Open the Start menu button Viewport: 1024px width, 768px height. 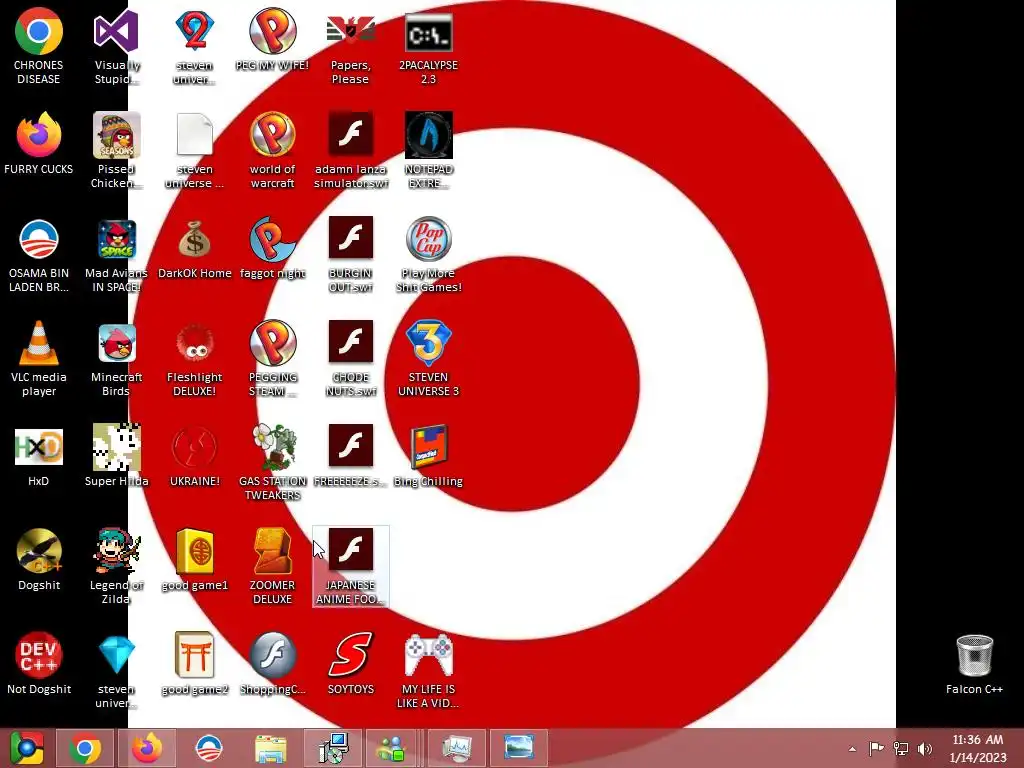pyautogui.click(x=27, y=748)
